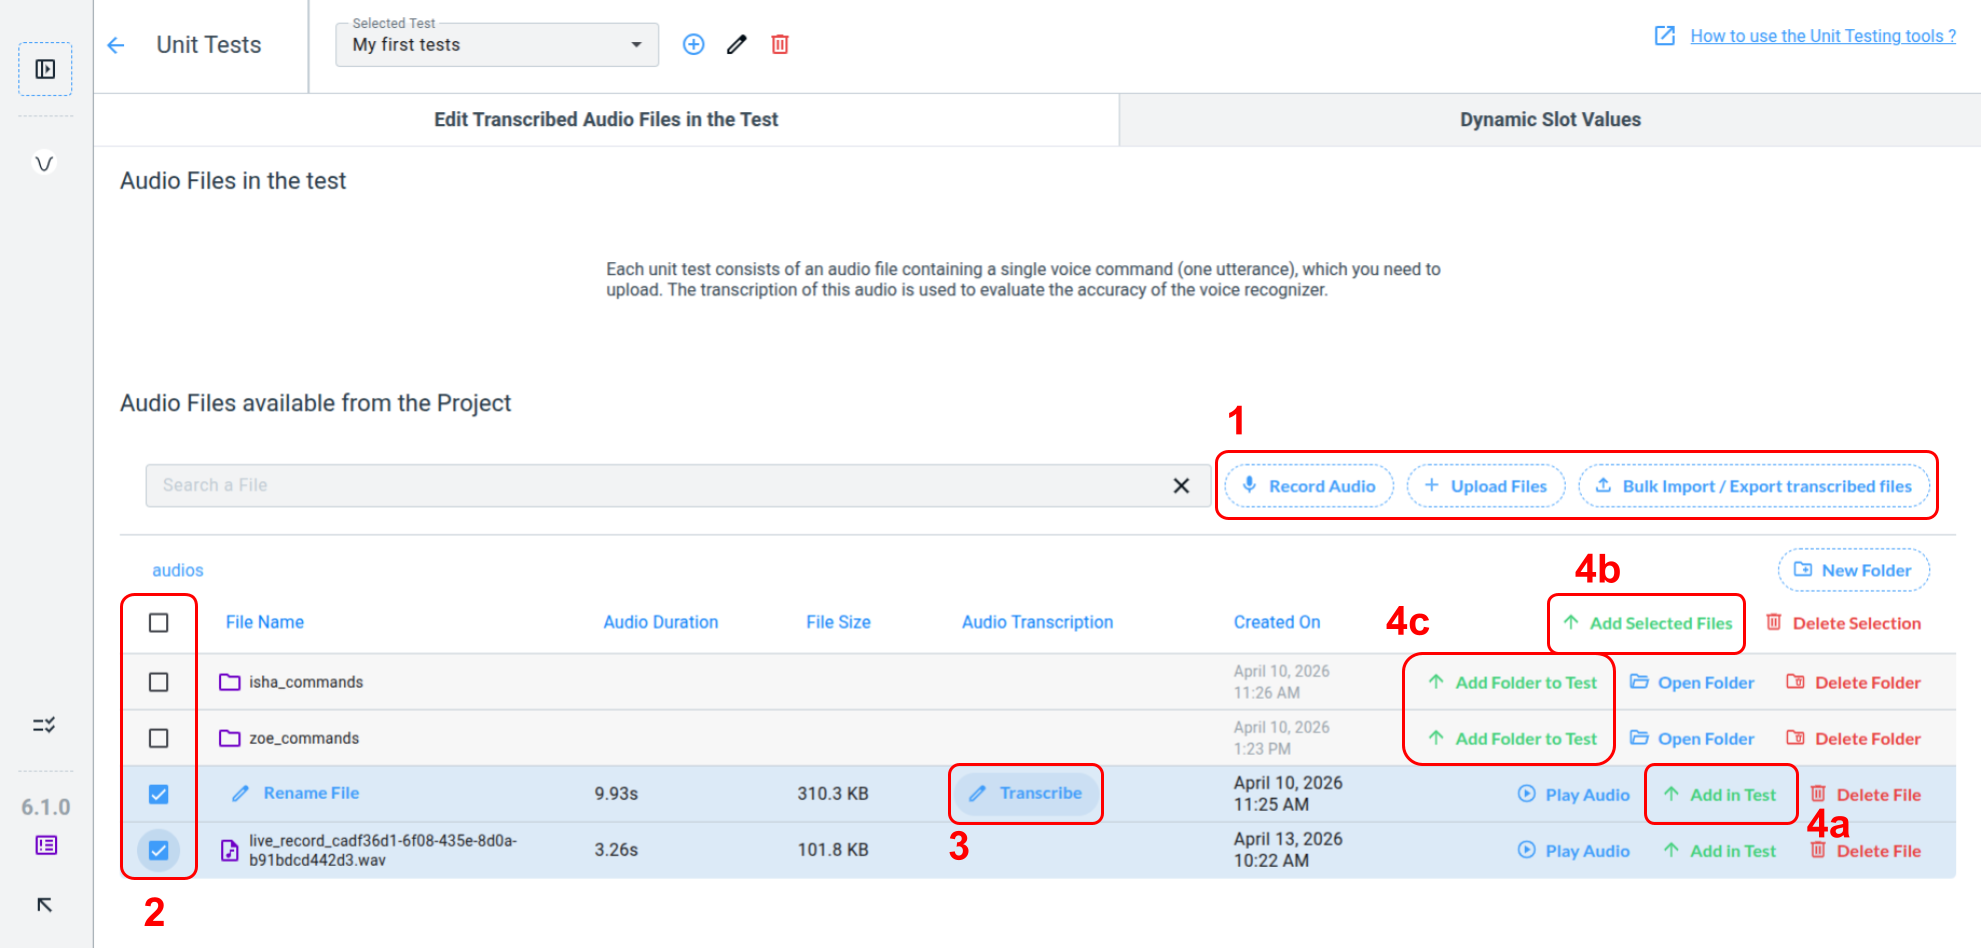This screenshot has height=948, width=1981.
Task: Uncheck the live_record wav file checkbox
Action: tap(158, 850)
